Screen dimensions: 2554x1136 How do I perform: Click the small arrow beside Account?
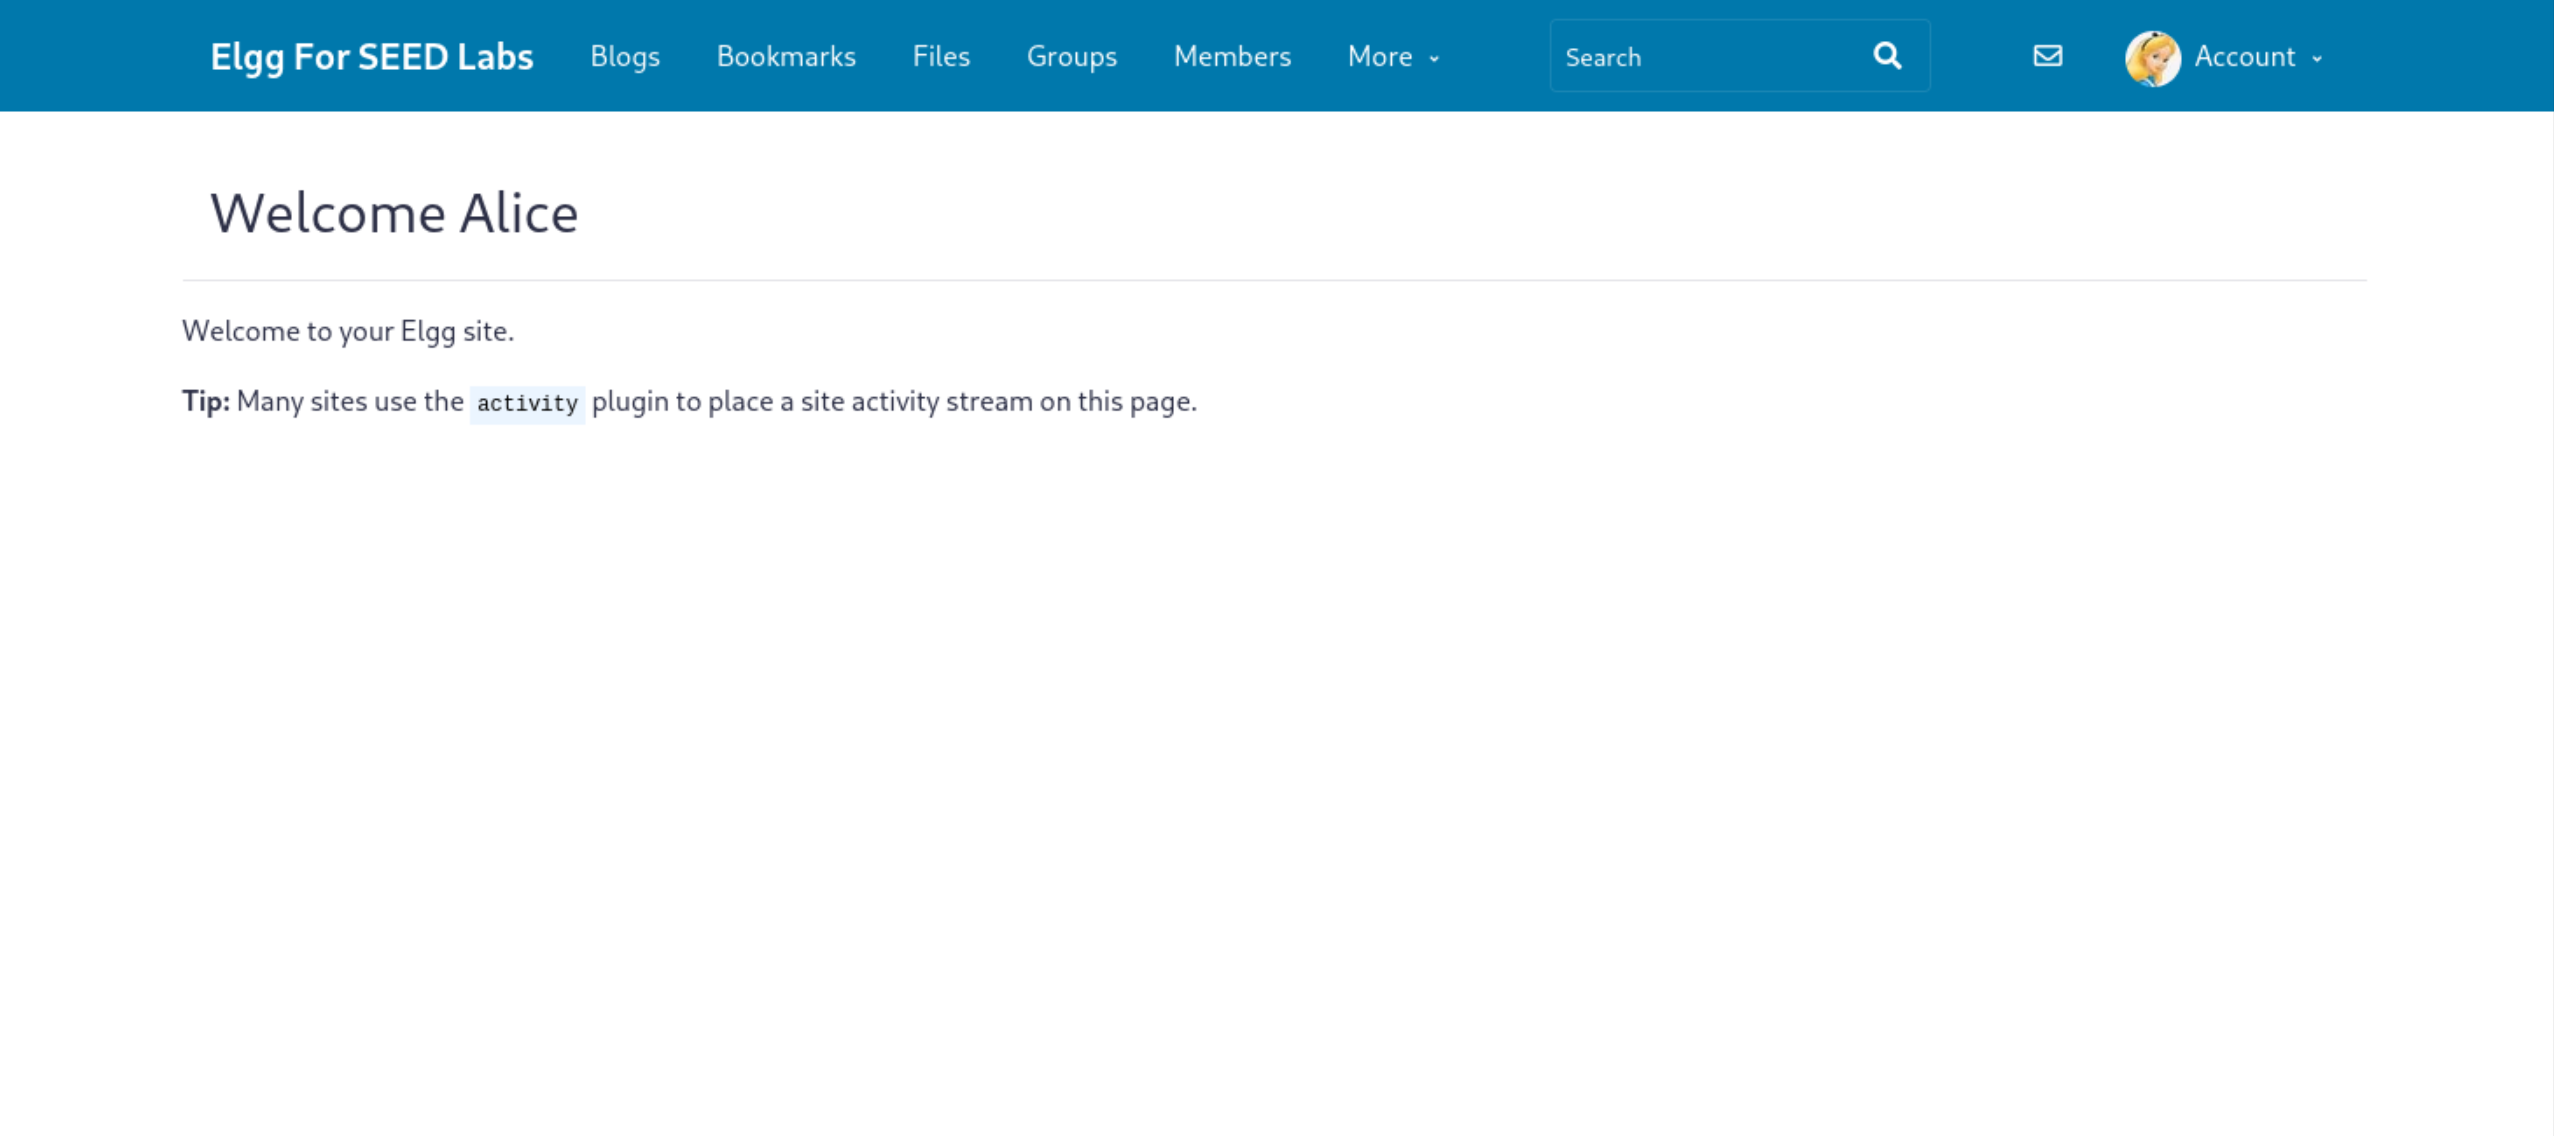pos(2317,59)
